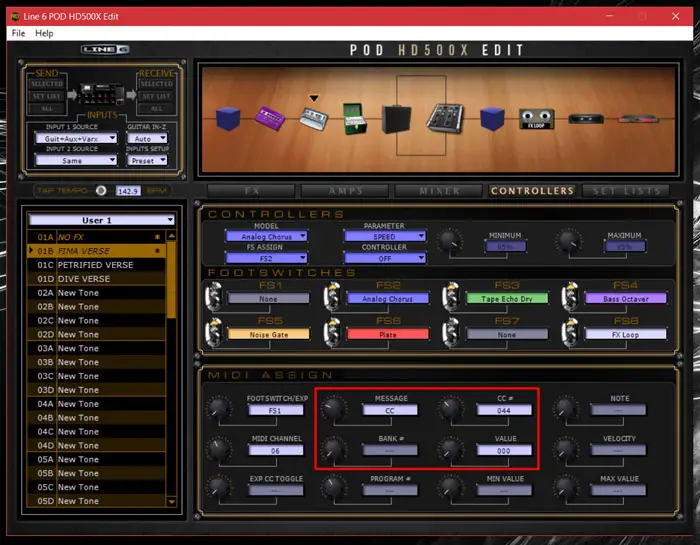Select preset 01D DIVE VERSE
The height and width of the screenshot is (545, 700).
point(96,279)
